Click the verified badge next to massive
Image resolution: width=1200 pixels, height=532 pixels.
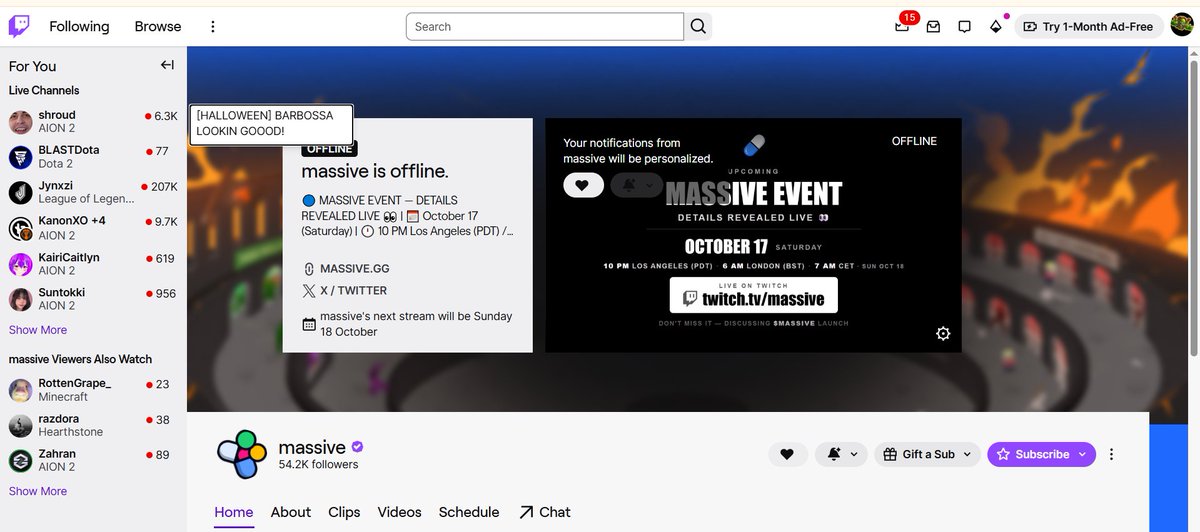357,448
